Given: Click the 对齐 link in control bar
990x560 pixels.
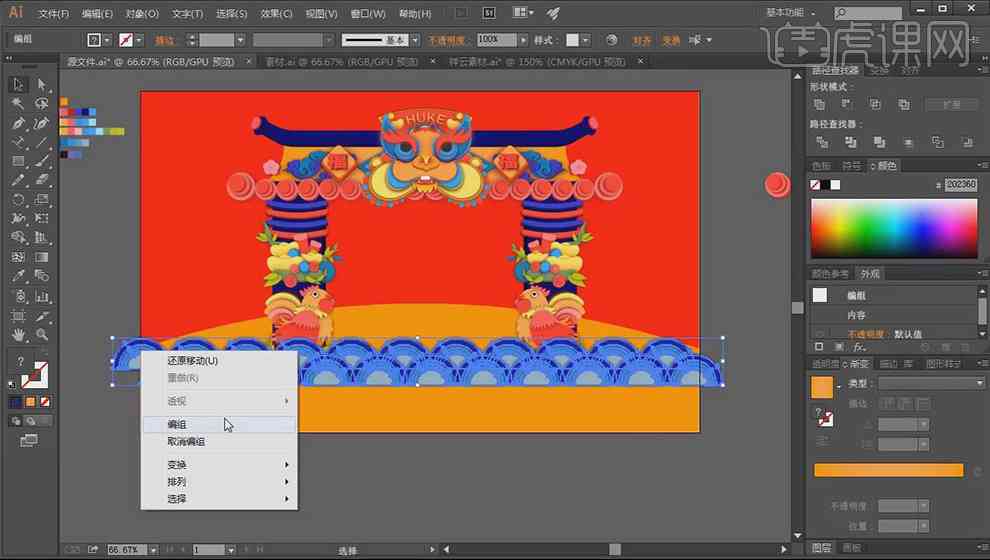Looking at the screenshot, I should (x=642, y=40).
